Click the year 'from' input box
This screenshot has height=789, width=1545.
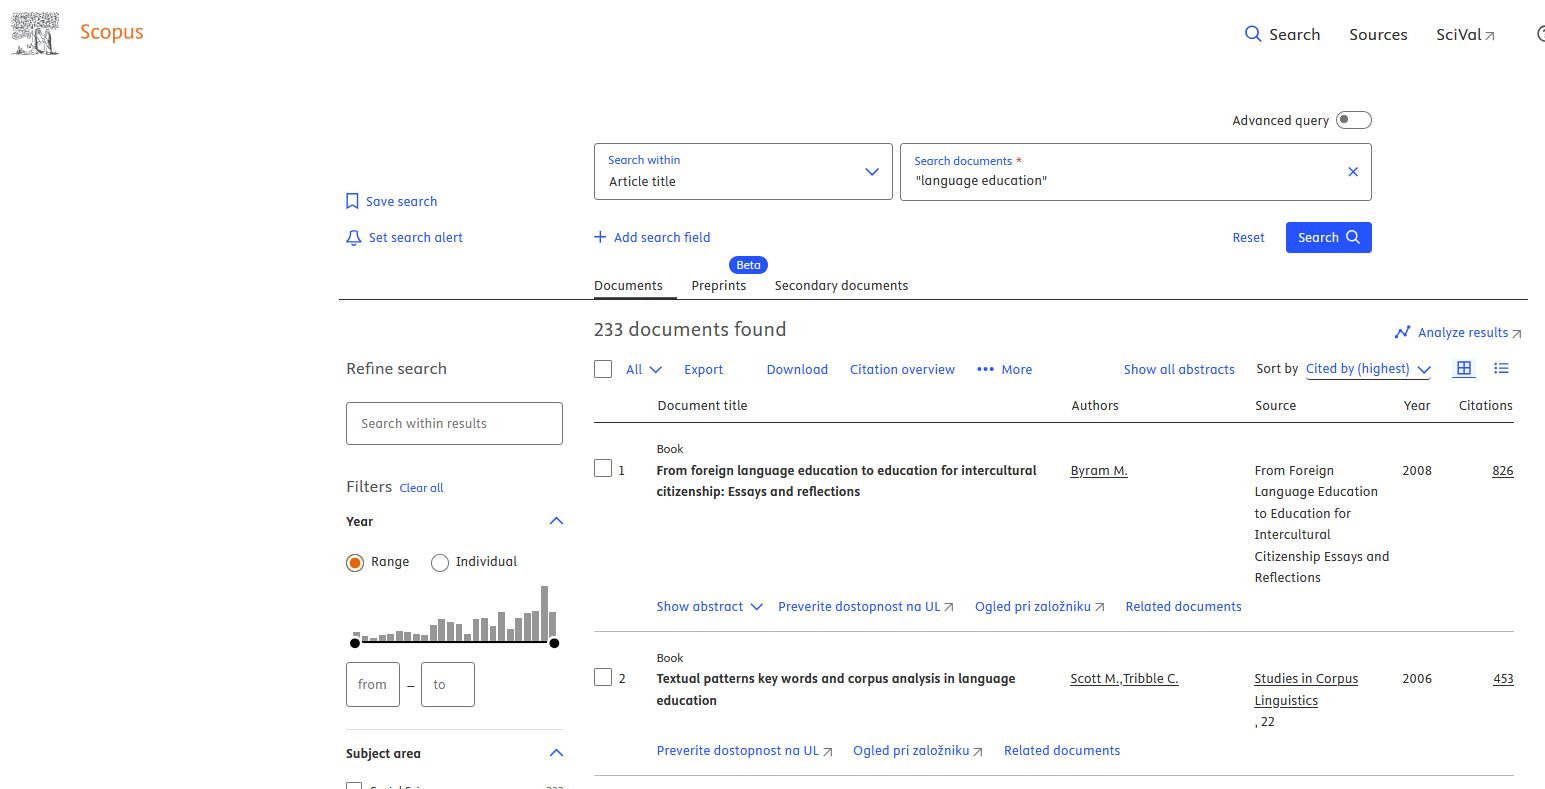373,685
